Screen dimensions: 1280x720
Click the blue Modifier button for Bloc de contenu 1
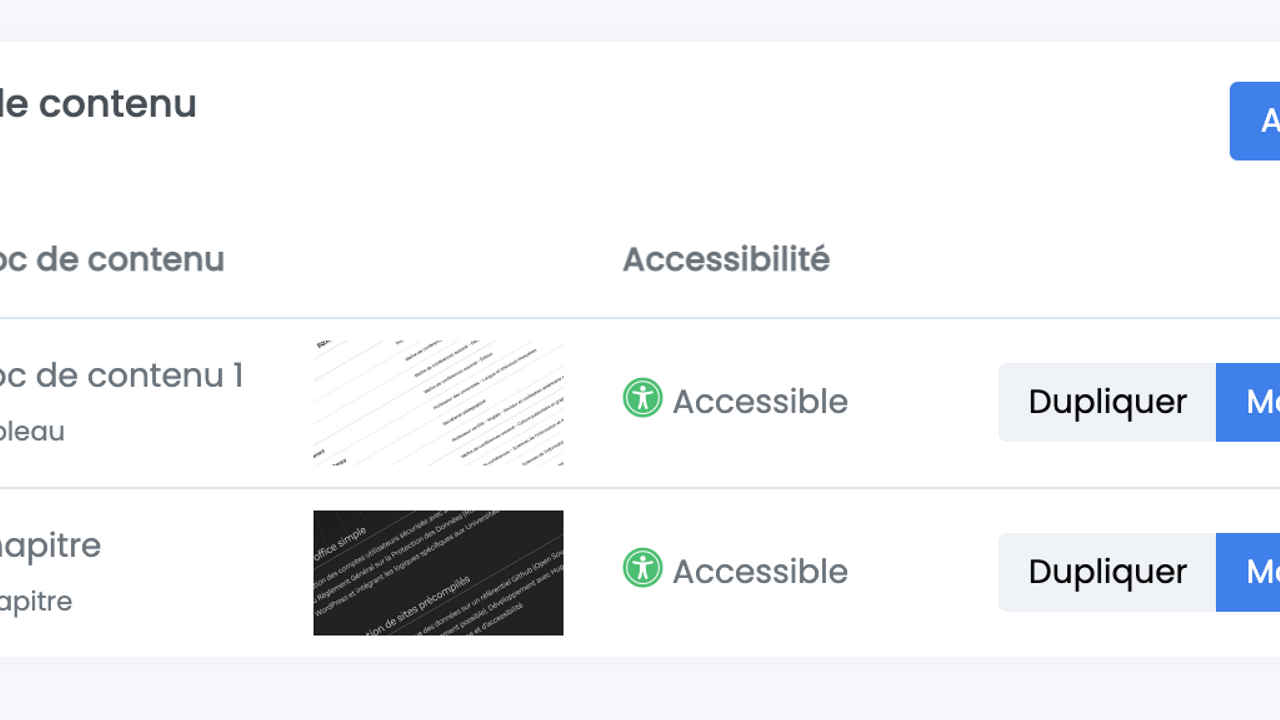(x=1250, y=402)
